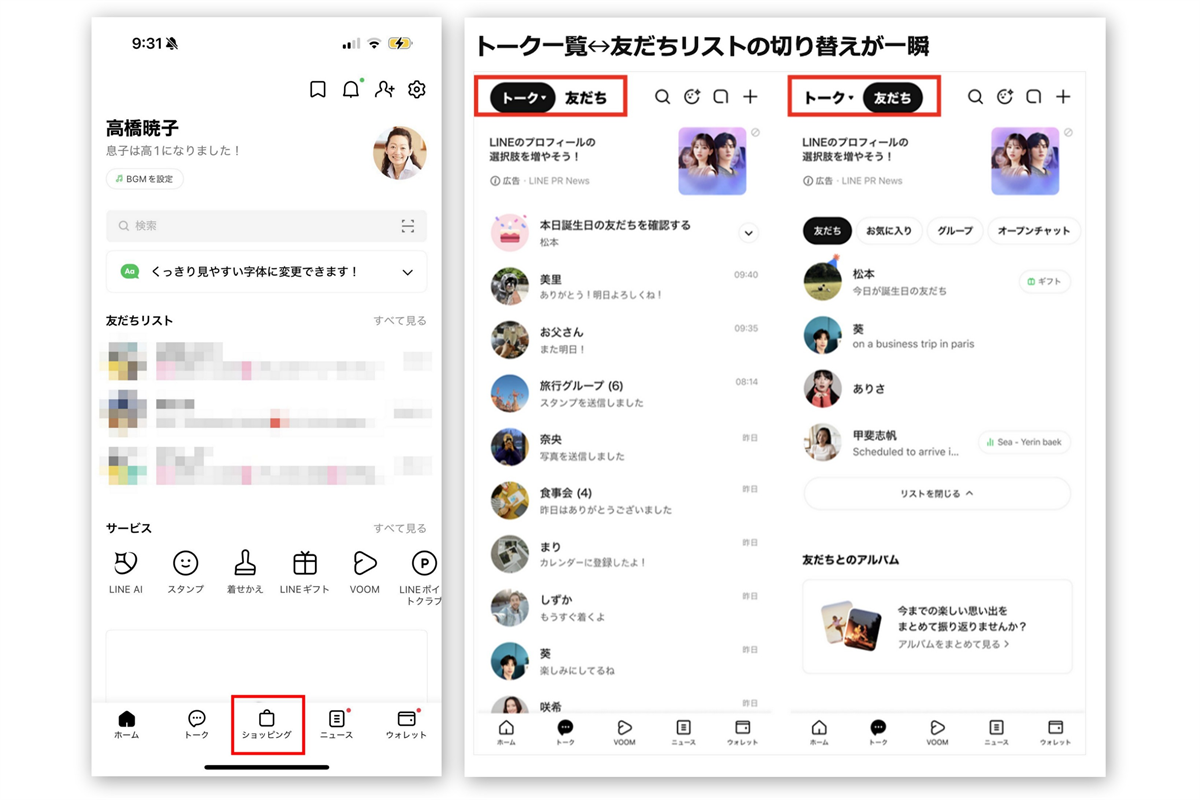Open トーク dropdown in middle screen header

[x=522, y=97]
